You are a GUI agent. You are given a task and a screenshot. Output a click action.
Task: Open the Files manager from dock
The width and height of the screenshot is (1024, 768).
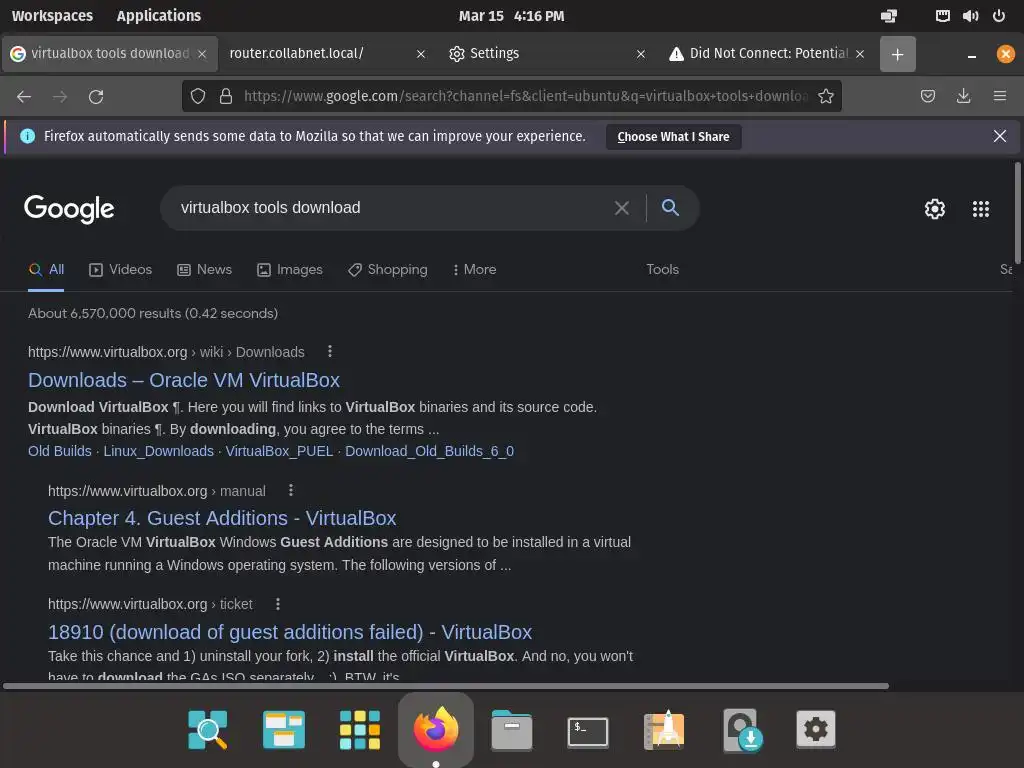coord(512,729)
